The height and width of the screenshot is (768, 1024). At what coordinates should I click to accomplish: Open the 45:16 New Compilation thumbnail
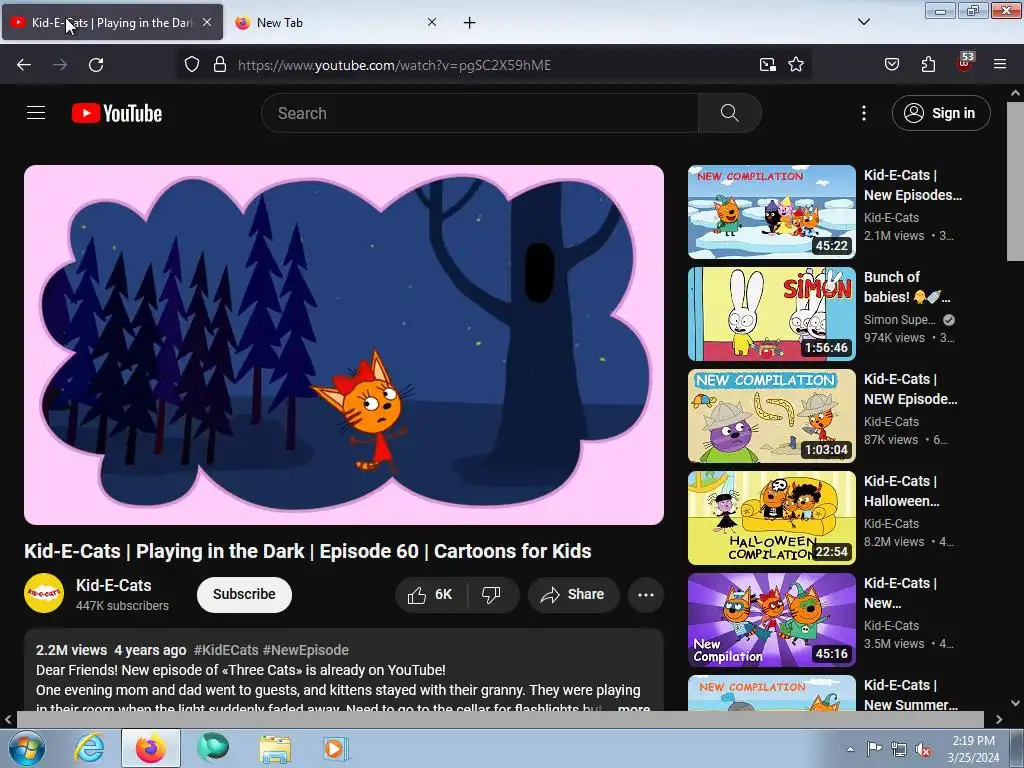(772, 620)
